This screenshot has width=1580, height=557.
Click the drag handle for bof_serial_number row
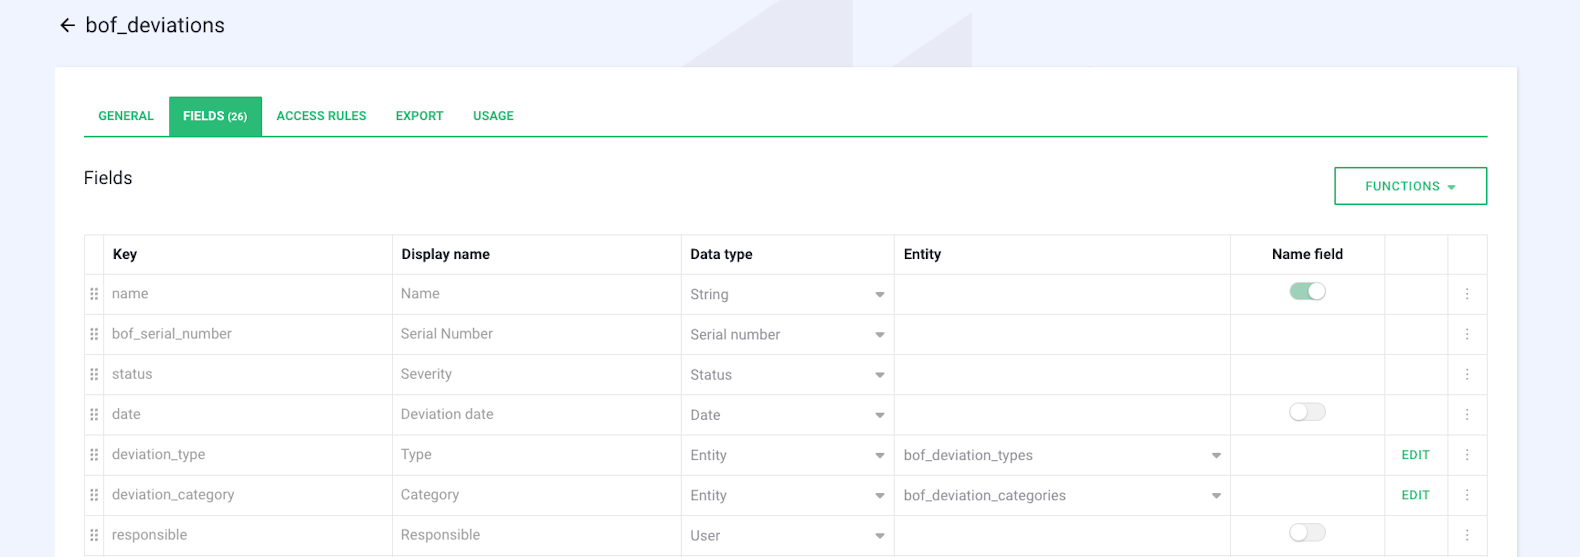tap(94, 334)
